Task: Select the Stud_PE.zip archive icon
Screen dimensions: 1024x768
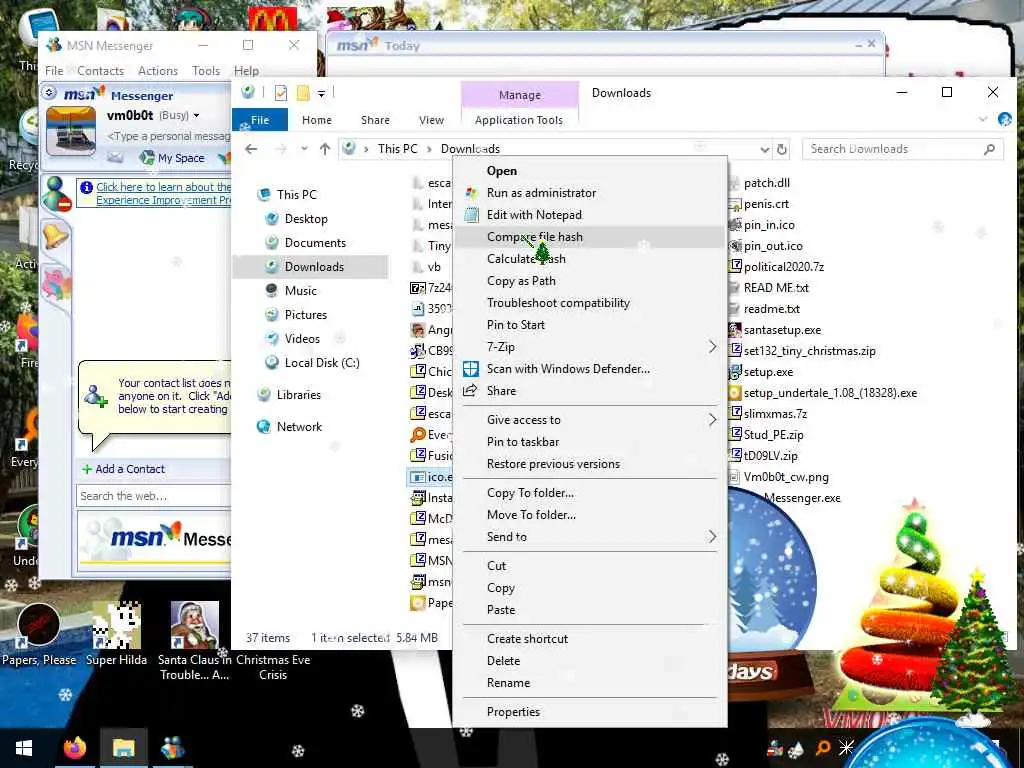Action: pos(735,435)
